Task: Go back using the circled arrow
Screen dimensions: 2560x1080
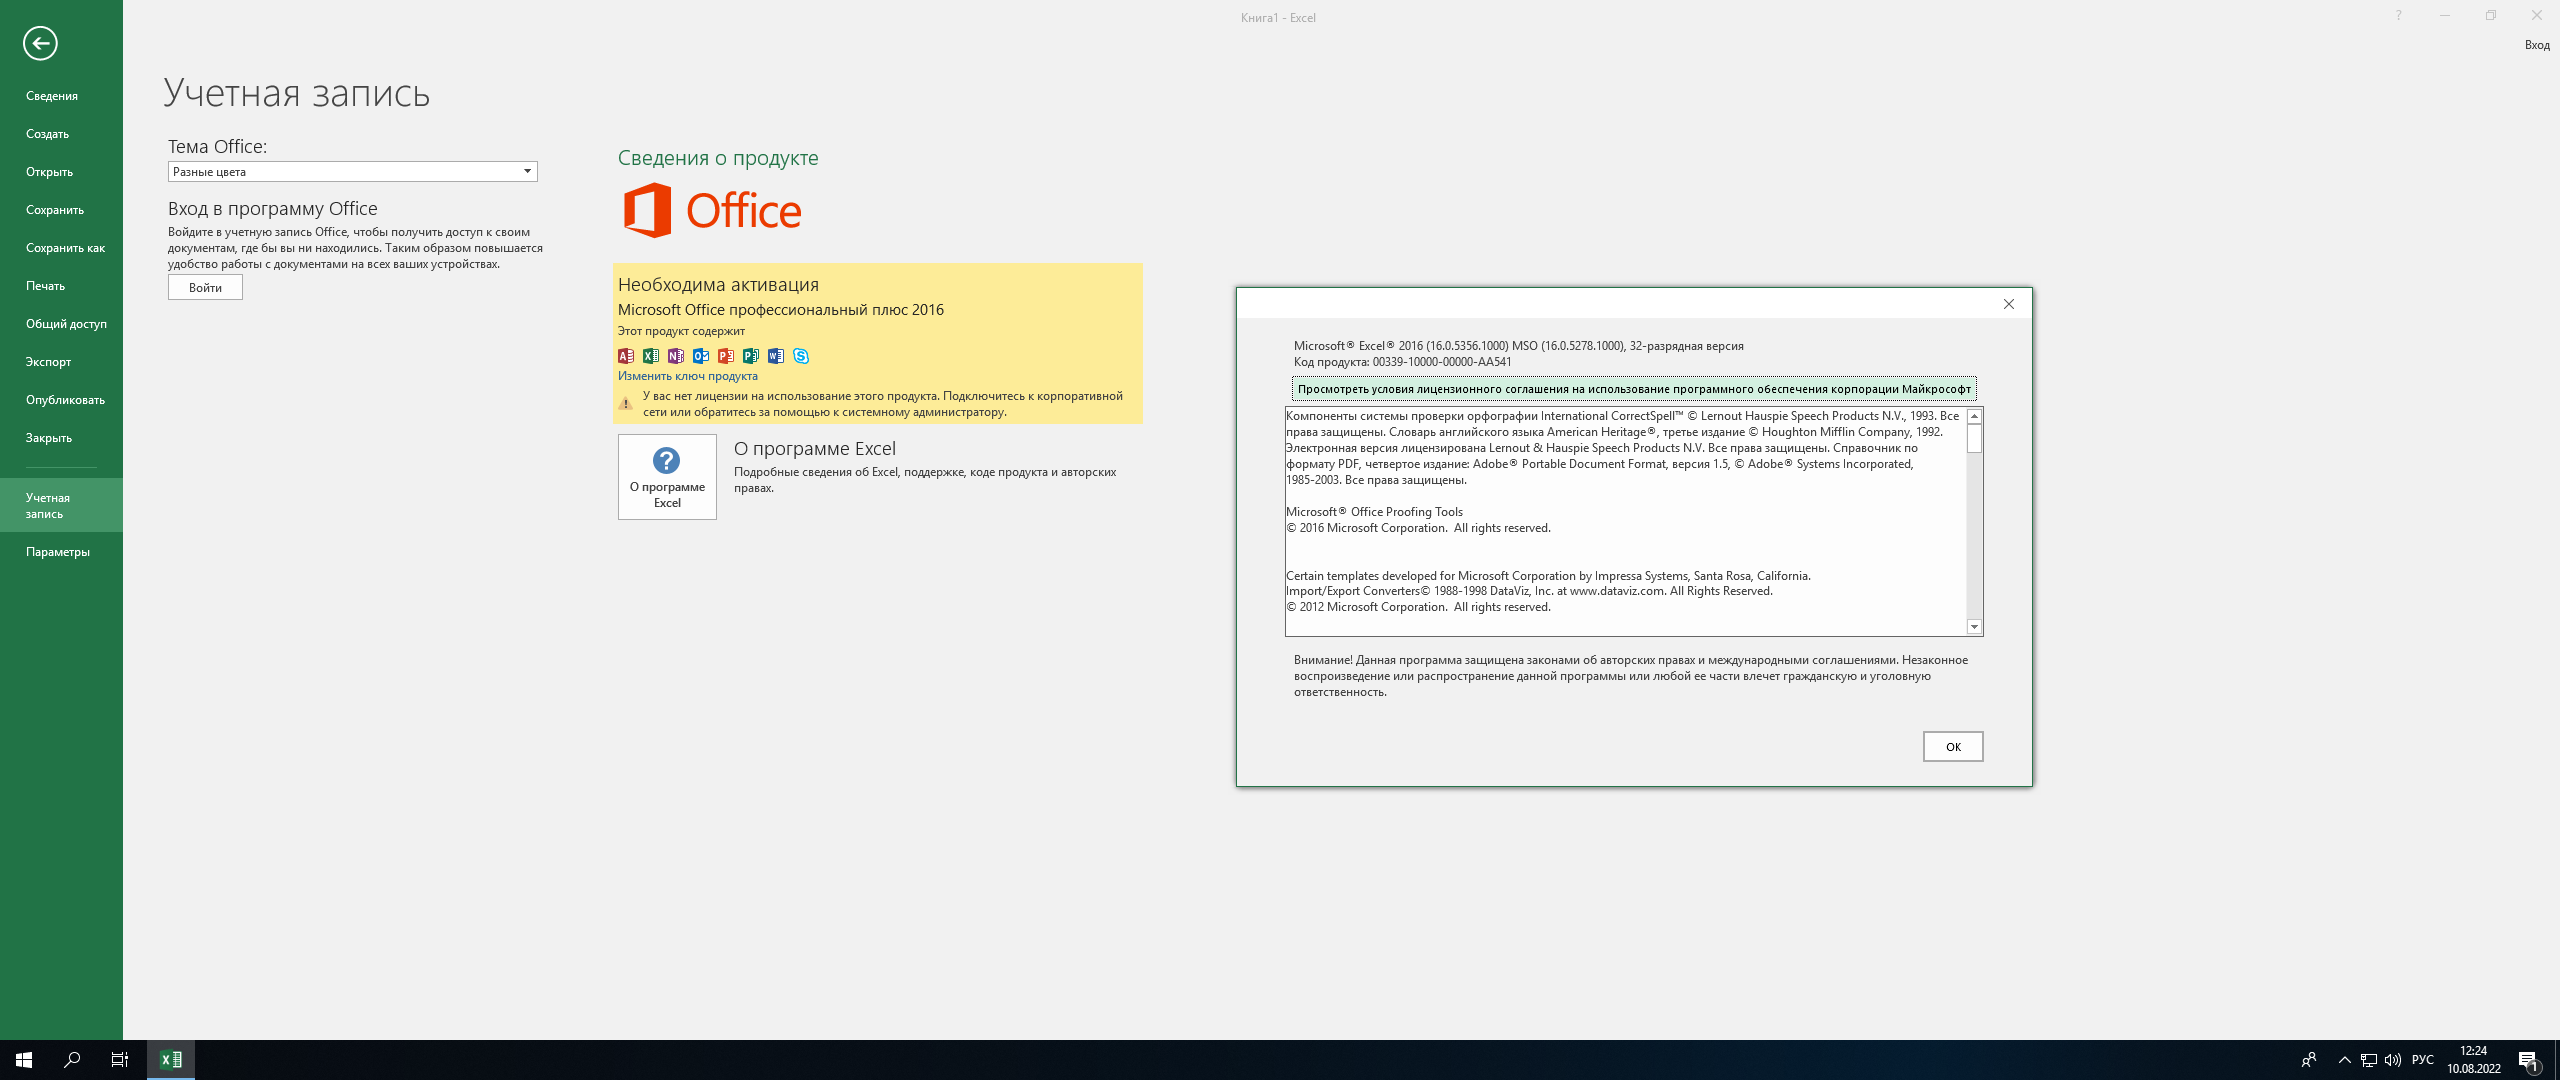Action: [x=40, y=43]
